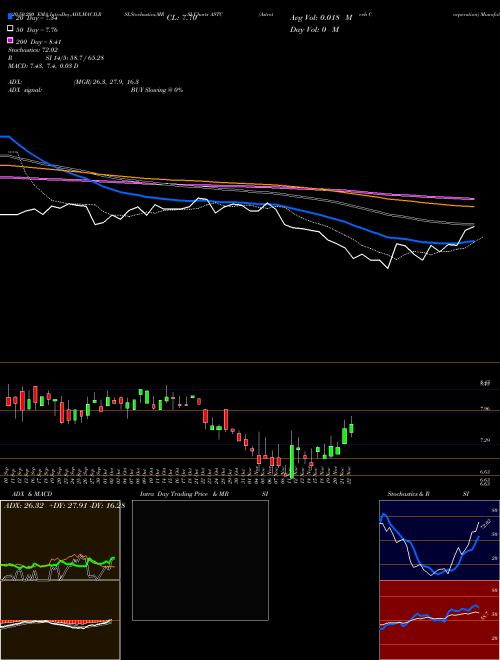Click the 'Avg Vol: 0.018 M' label
This screenshot has height=660, width=500.
click(x=321, y=18)
